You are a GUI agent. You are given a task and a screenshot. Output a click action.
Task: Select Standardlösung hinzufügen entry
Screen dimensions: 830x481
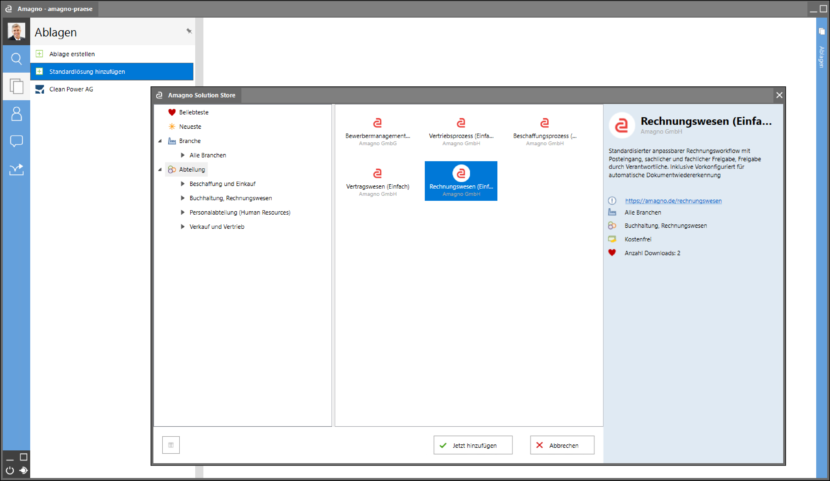tap(112, 71)
